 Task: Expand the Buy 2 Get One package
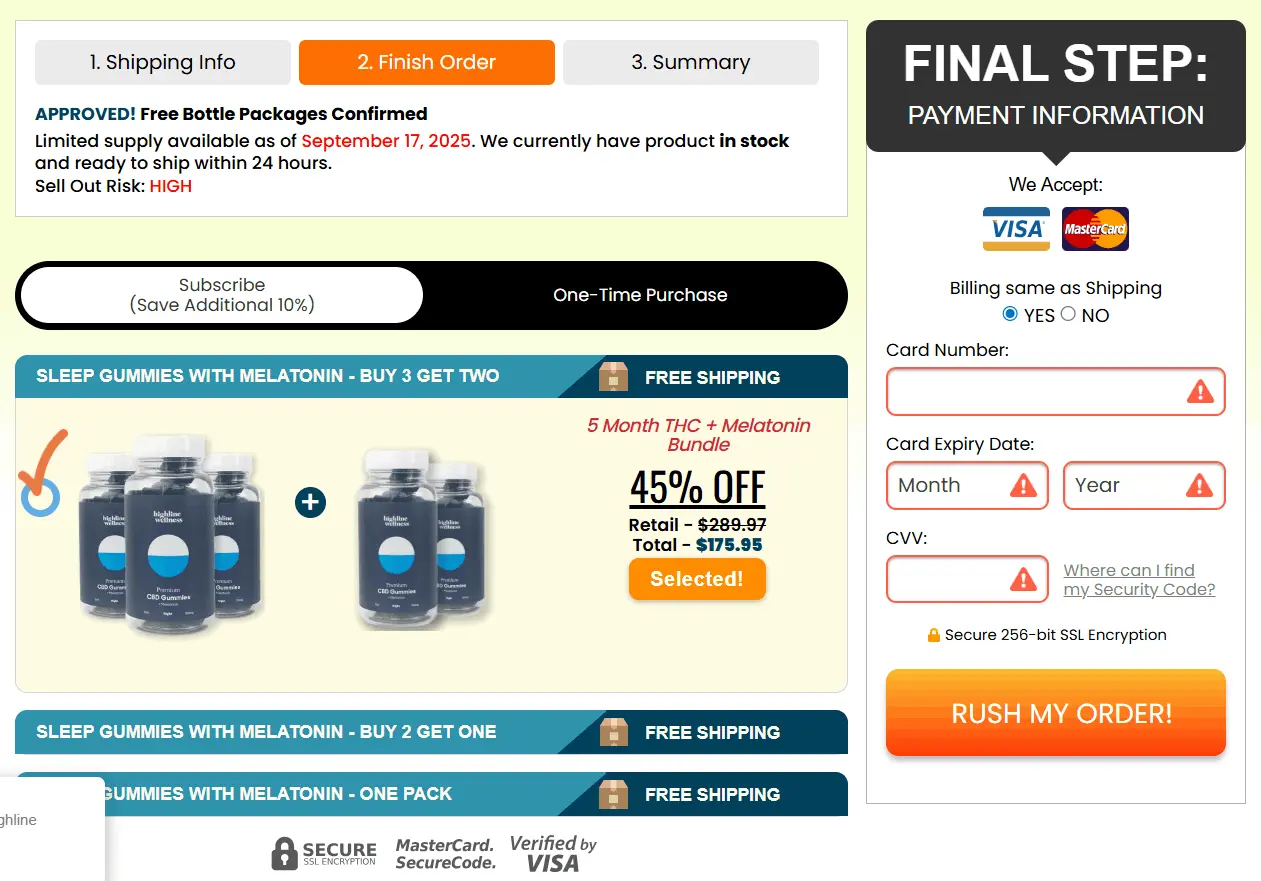click(431, 732)
